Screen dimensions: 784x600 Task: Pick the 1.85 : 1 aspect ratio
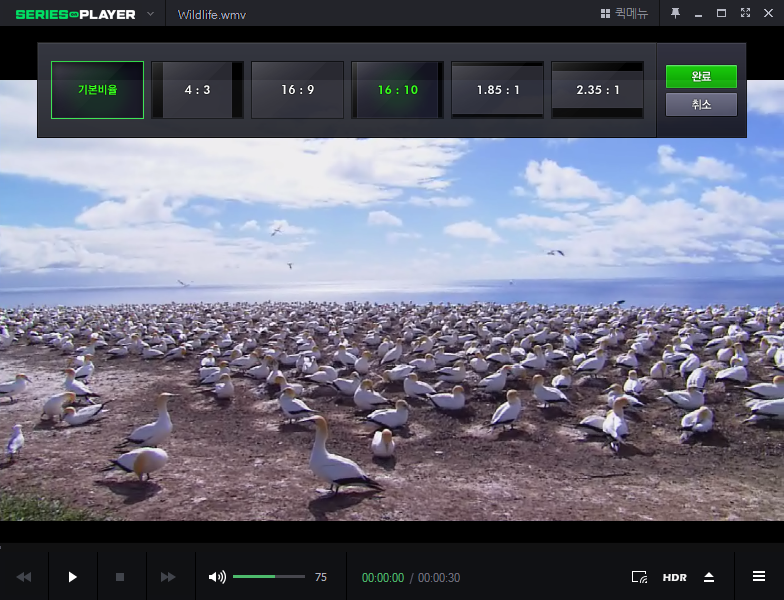click(x=498, y=90)
